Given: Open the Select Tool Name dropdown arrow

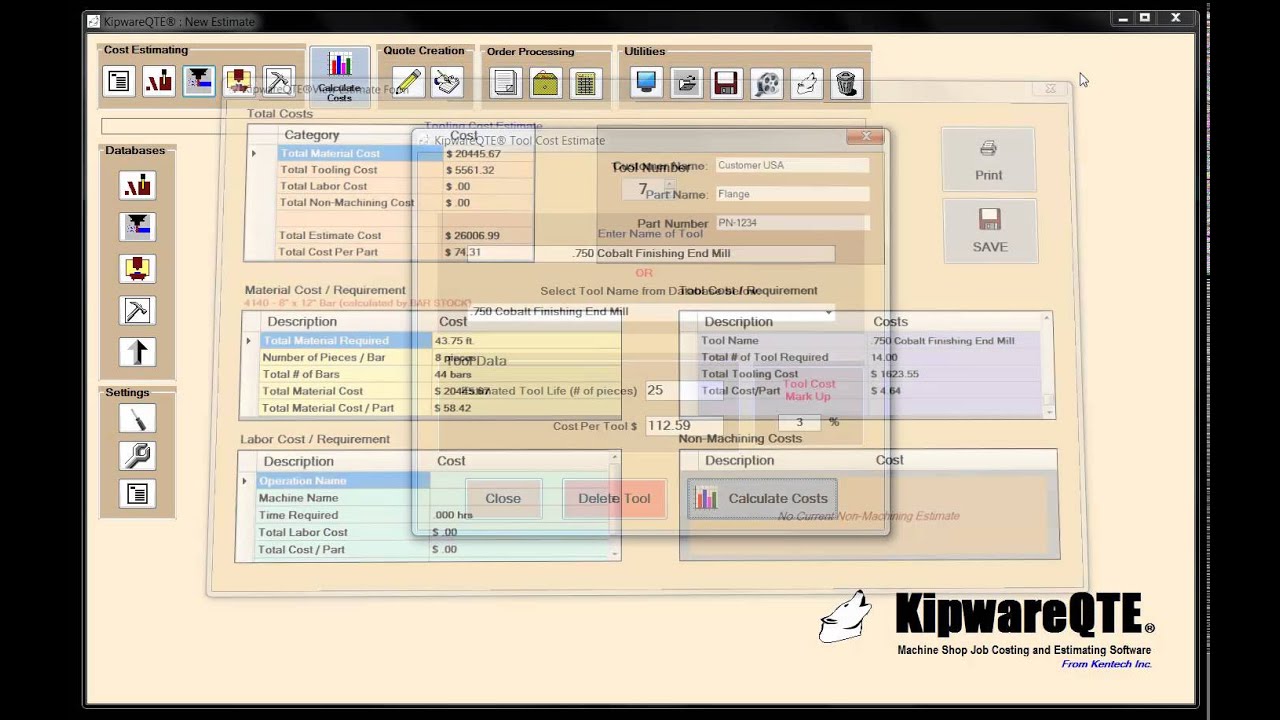Looking at the screenshot, I should point(828,312).
